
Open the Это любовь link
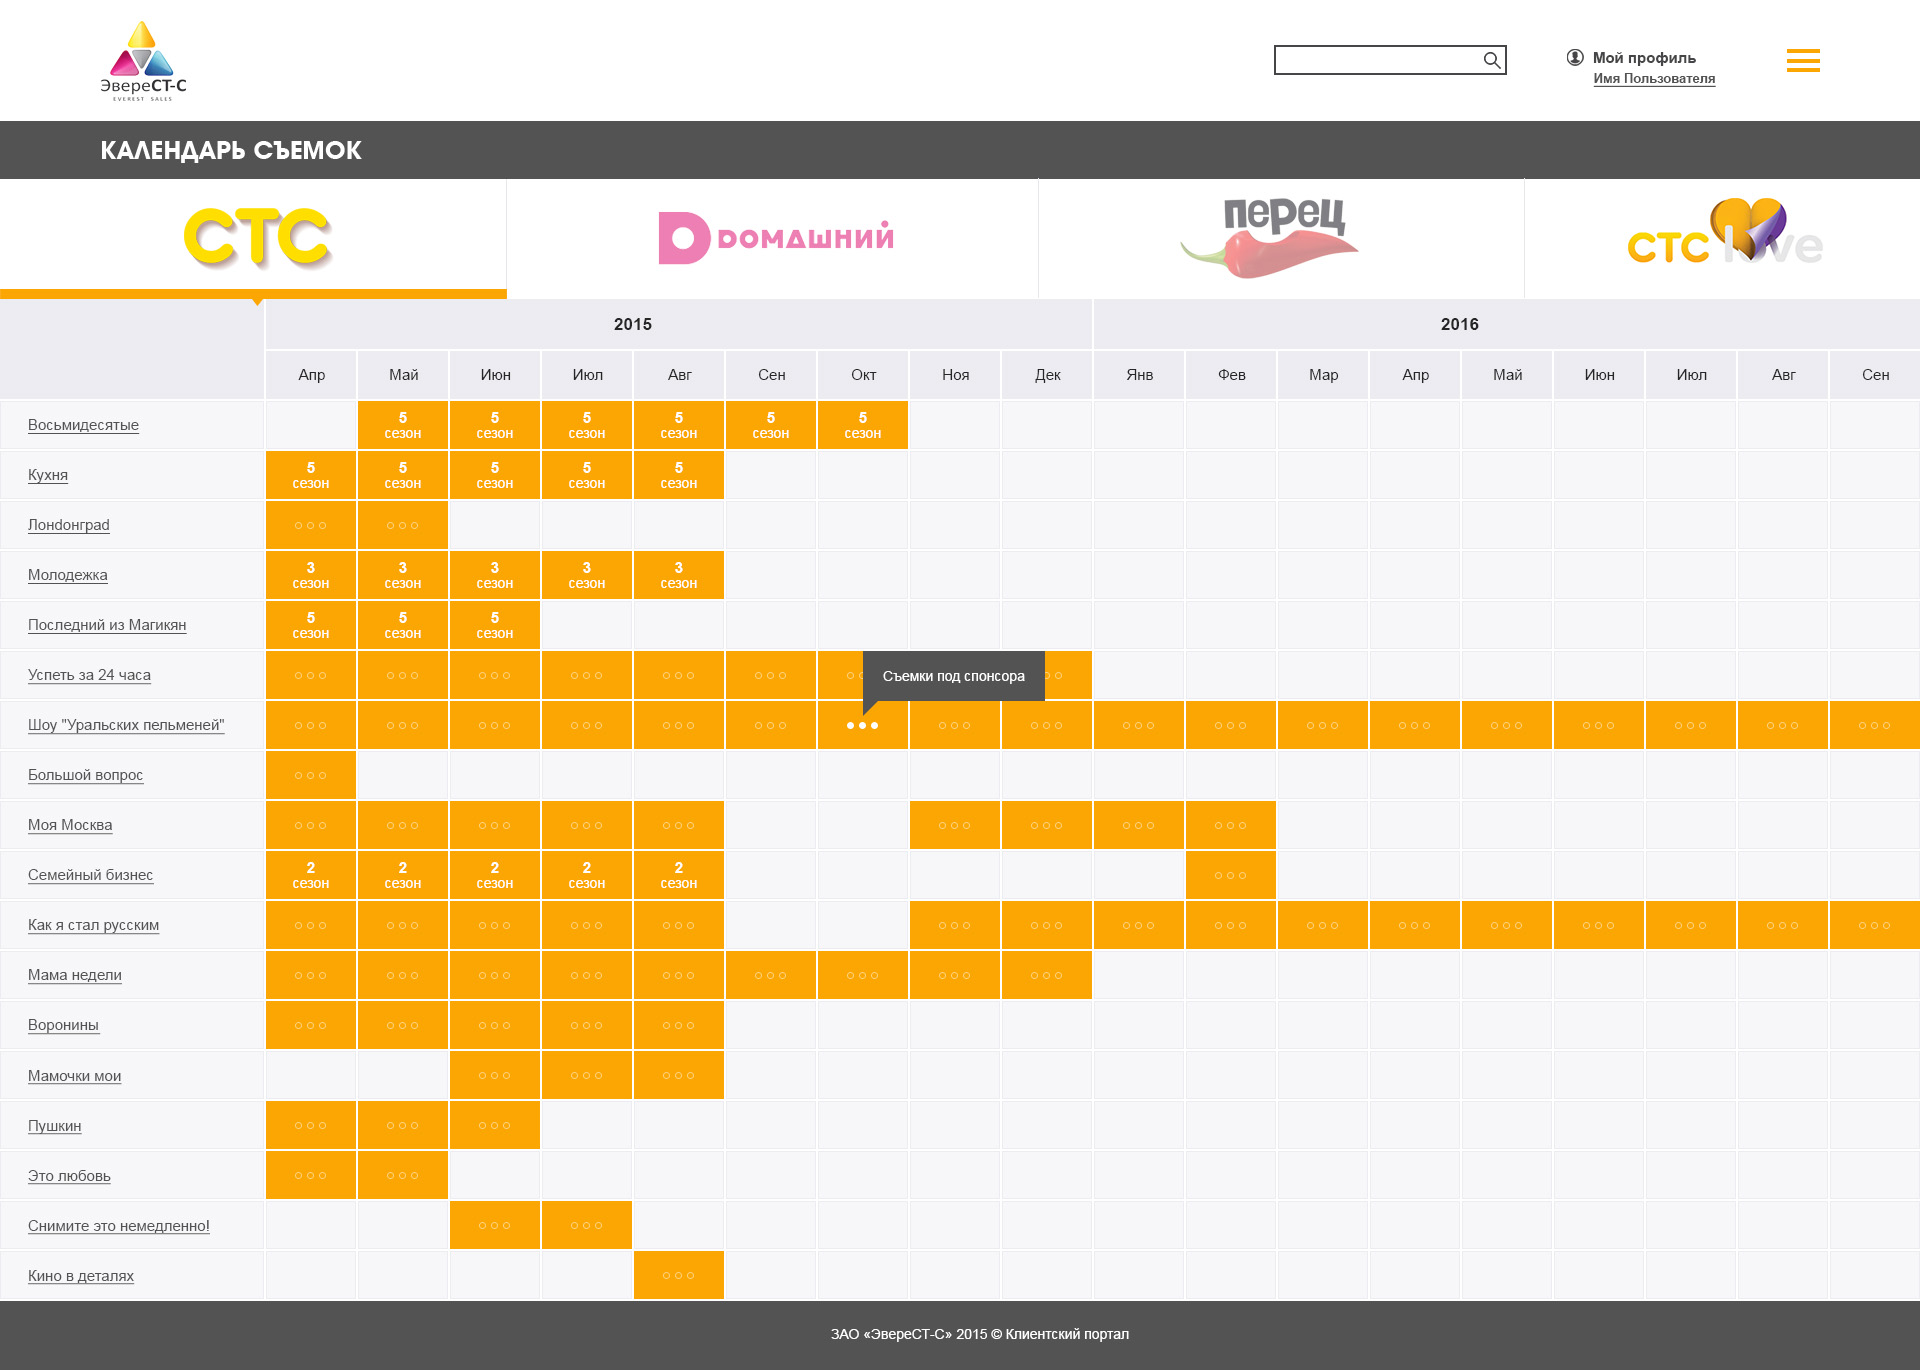point(69,1176)
